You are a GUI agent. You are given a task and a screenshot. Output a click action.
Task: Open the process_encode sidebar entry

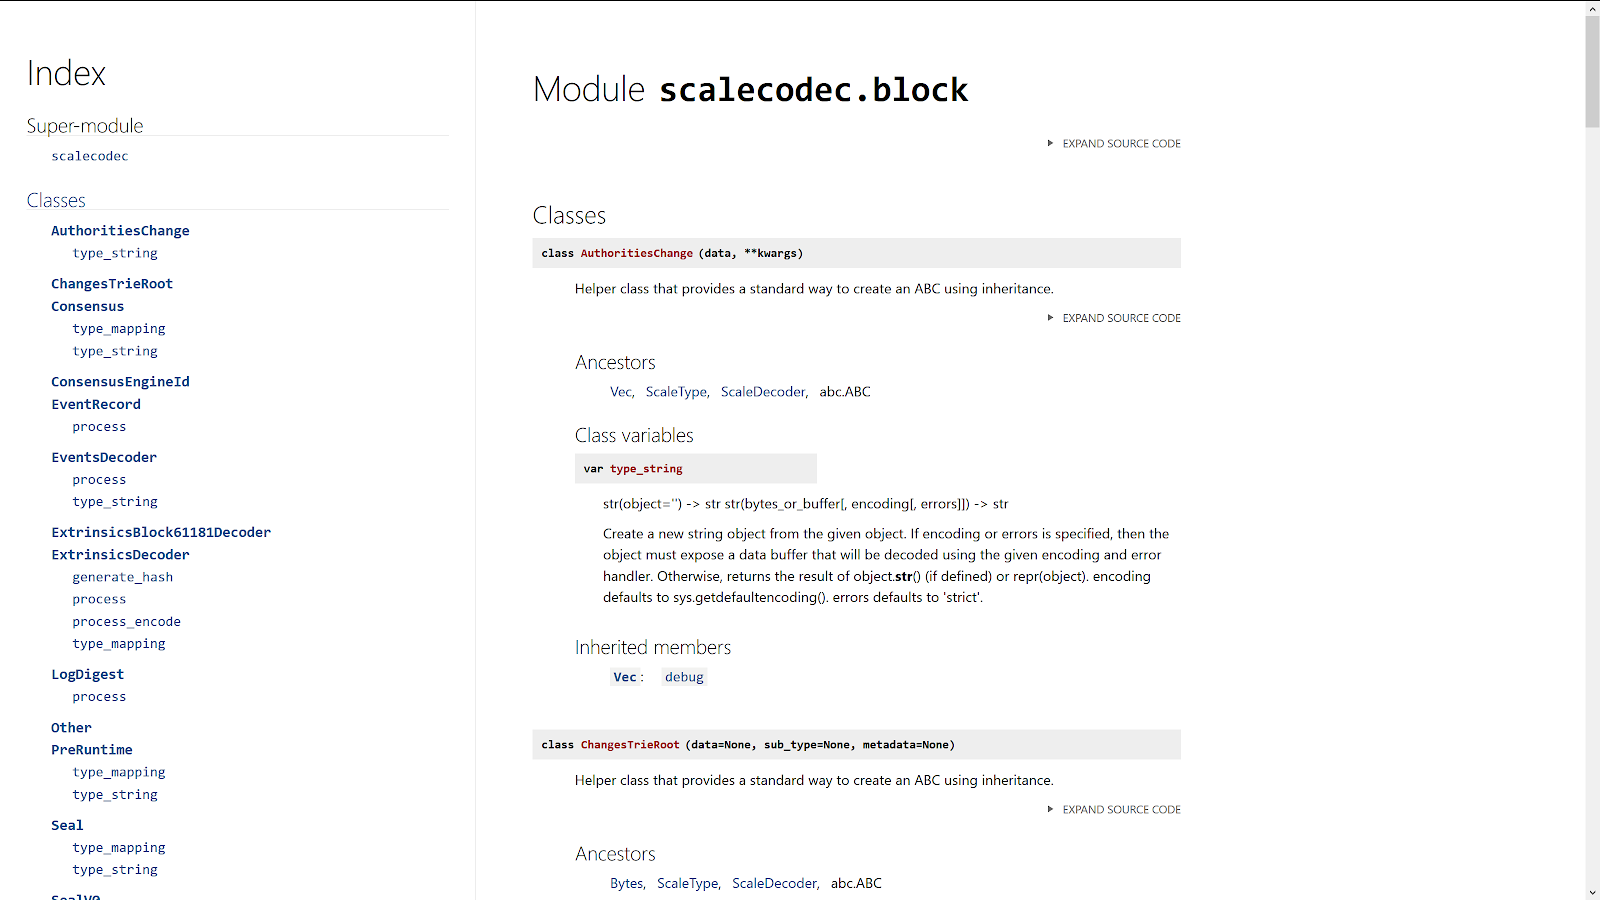pos(126,622)
